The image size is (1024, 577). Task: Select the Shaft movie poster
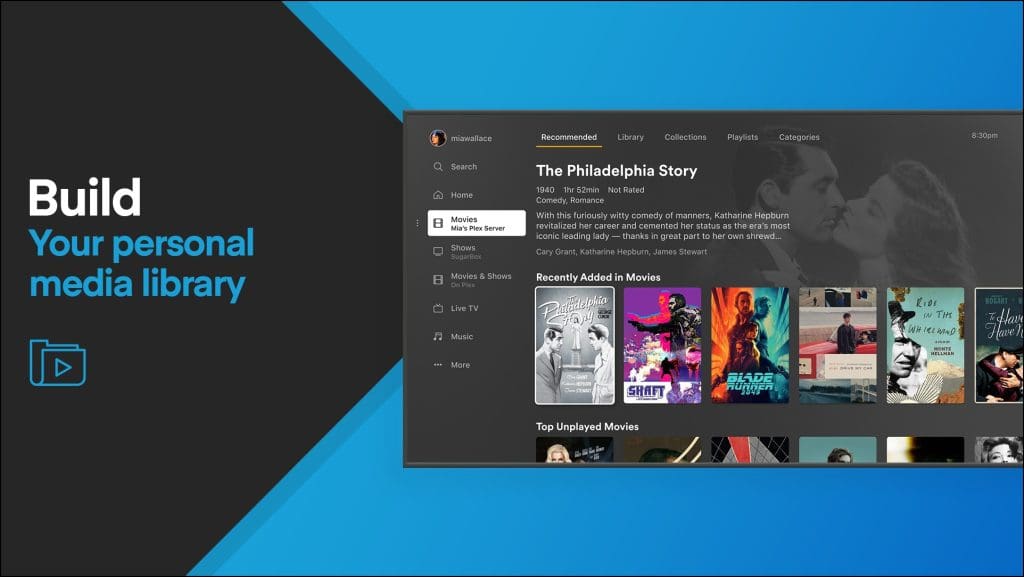(x=662, y=345)
